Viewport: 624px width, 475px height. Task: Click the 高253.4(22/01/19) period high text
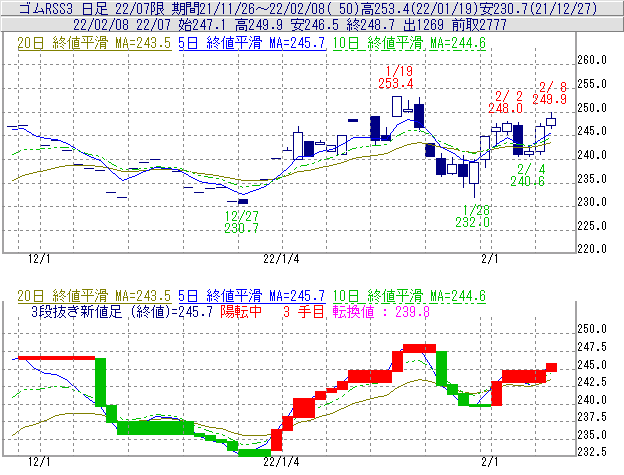tap(419, 8)
